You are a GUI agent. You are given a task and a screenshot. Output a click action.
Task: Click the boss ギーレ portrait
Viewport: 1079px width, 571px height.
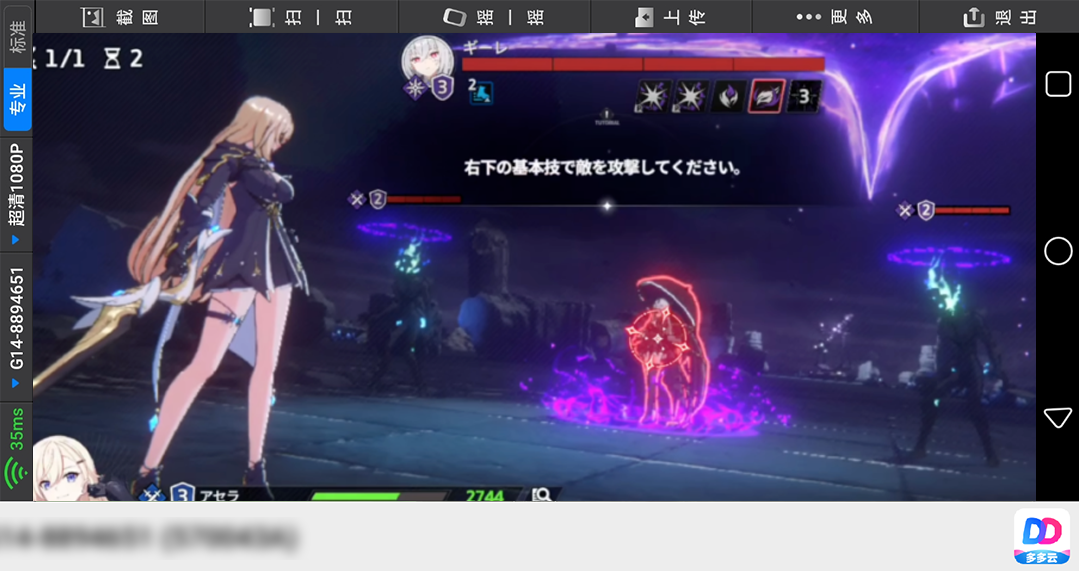tap(427, 61)
